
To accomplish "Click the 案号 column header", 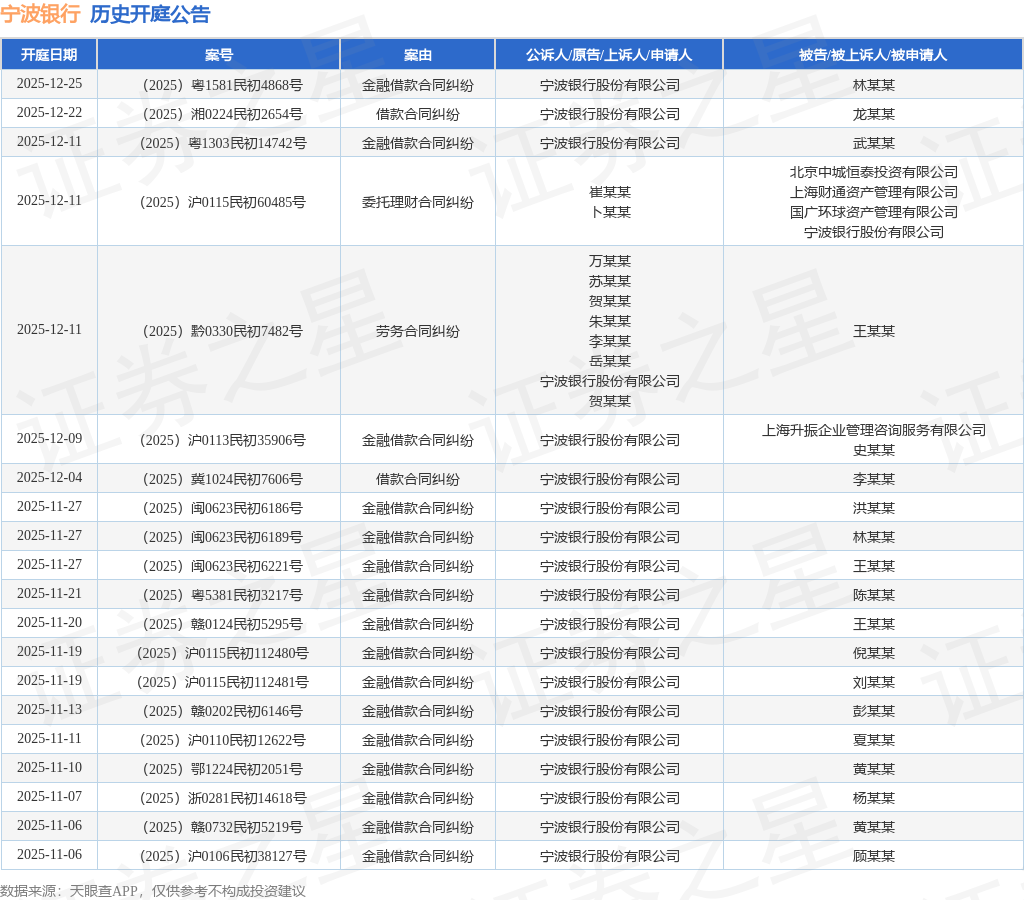I will 219,55.
